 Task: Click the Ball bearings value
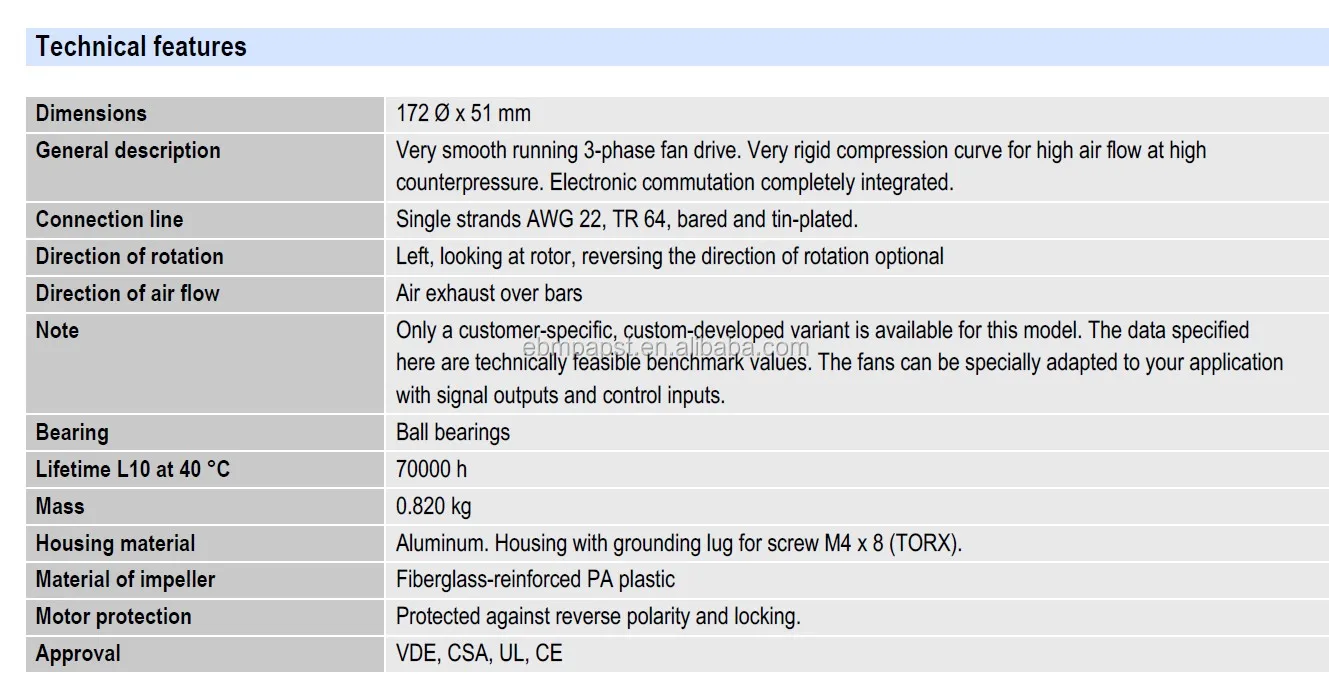pyautogui.click(x=452, y=432)
